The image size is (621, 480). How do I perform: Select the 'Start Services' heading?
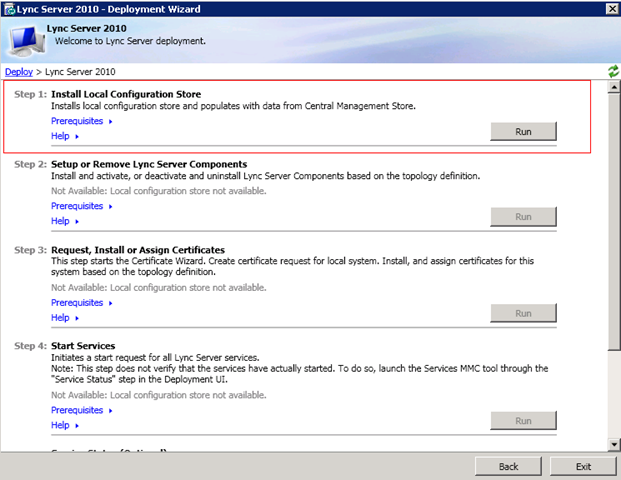click(83, 346)
